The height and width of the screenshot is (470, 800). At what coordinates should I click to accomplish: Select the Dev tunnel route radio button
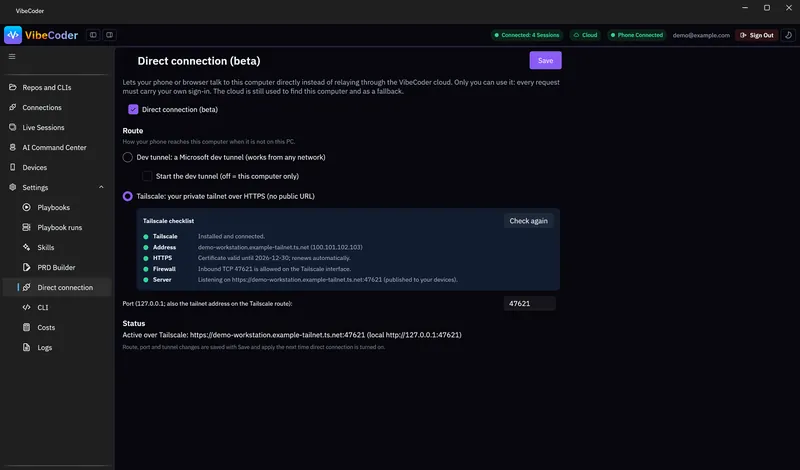click(128, 157)
